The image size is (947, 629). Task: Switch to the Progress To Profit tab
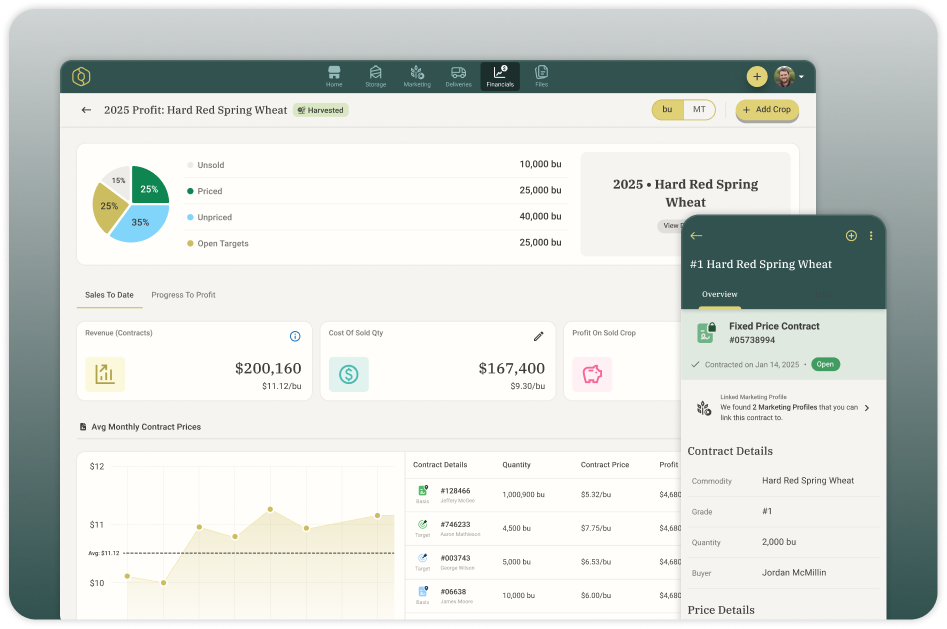(183, 295)
